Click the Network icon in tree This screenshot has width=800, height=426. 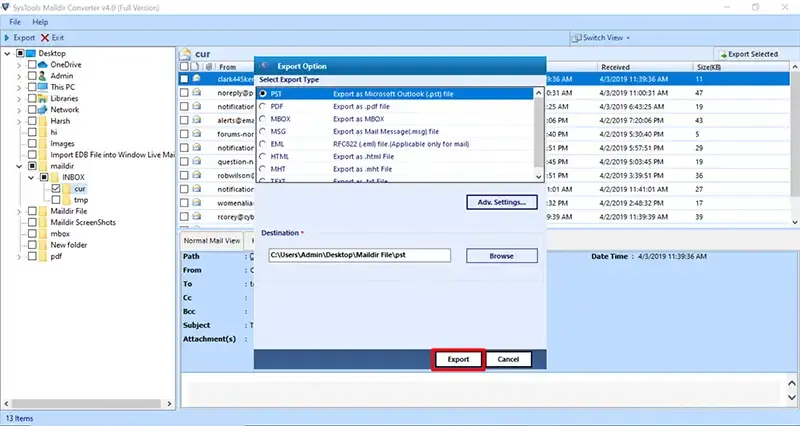pyautogui.click(x=42, y=110)
